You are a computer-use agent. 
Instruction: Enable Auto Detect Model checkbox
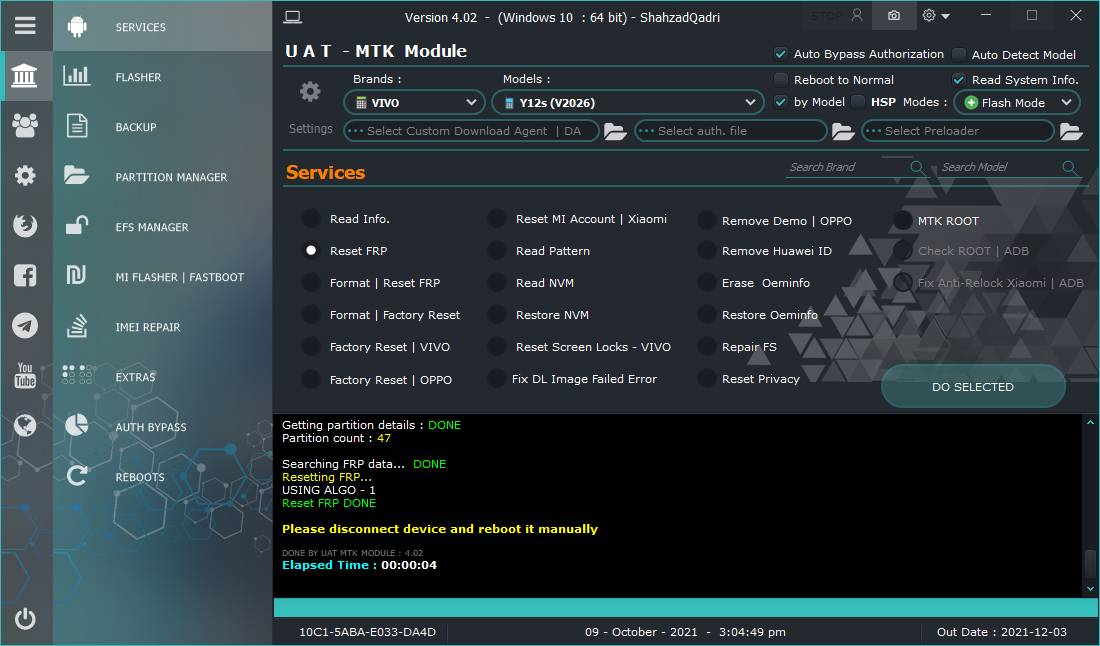tap(959, 54)
